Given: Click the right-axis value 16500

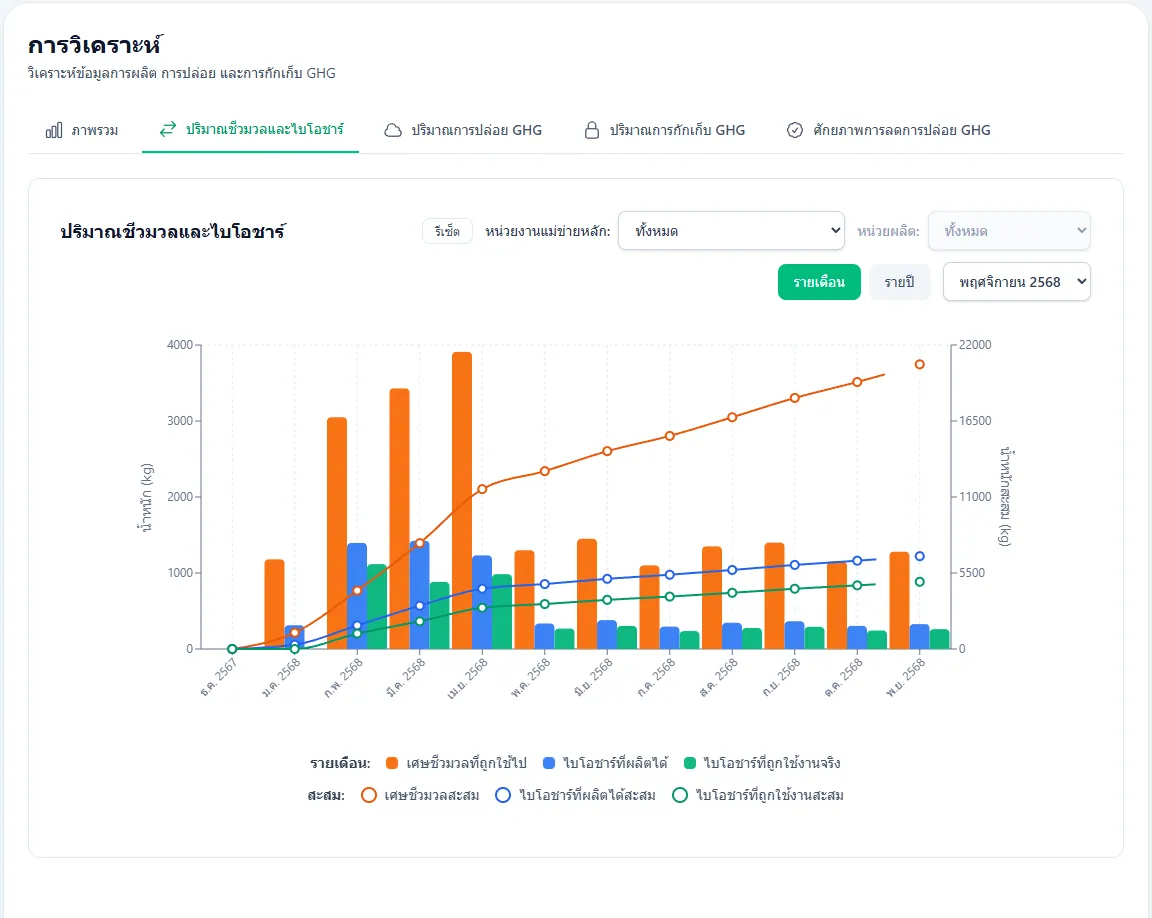Looking at the screenshot, I should click(975, 421).
